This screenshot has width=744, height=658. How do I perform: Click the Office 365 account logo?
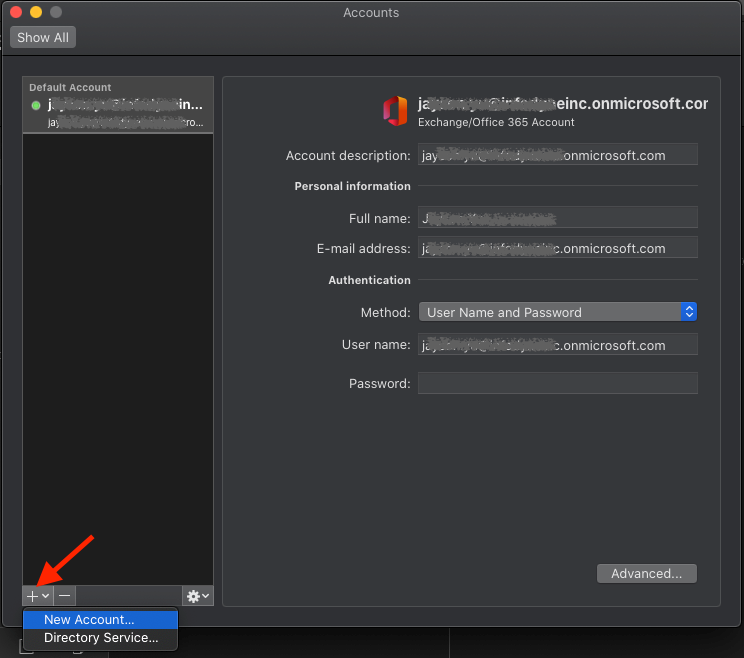click(x=395, y=111)
